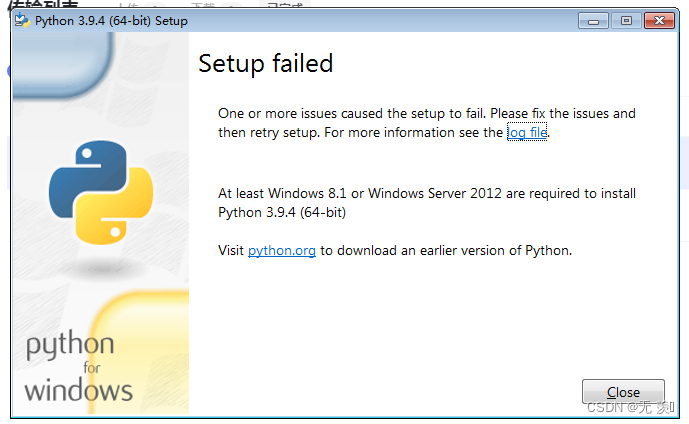689x424 pixels.
Task: Click the Python installer icon in title bar
Action: coord(22,20)
